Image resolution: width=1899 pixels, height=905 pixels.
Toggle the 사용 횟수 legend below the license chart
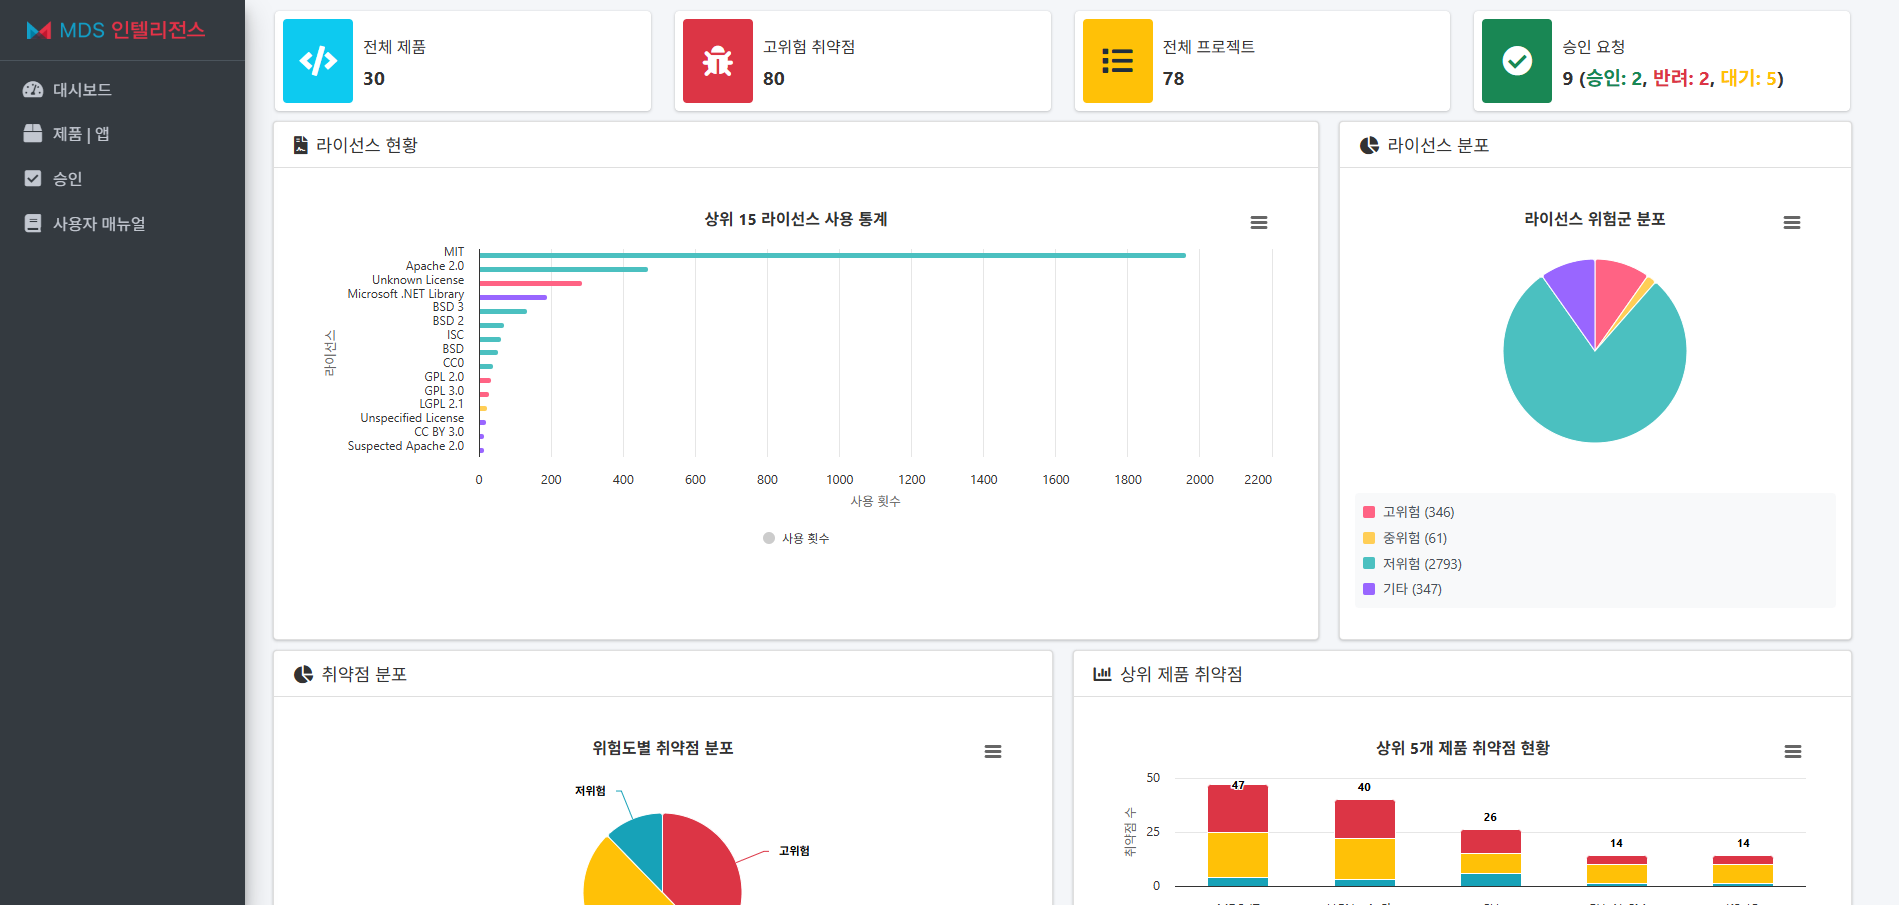tap(796, 538)
